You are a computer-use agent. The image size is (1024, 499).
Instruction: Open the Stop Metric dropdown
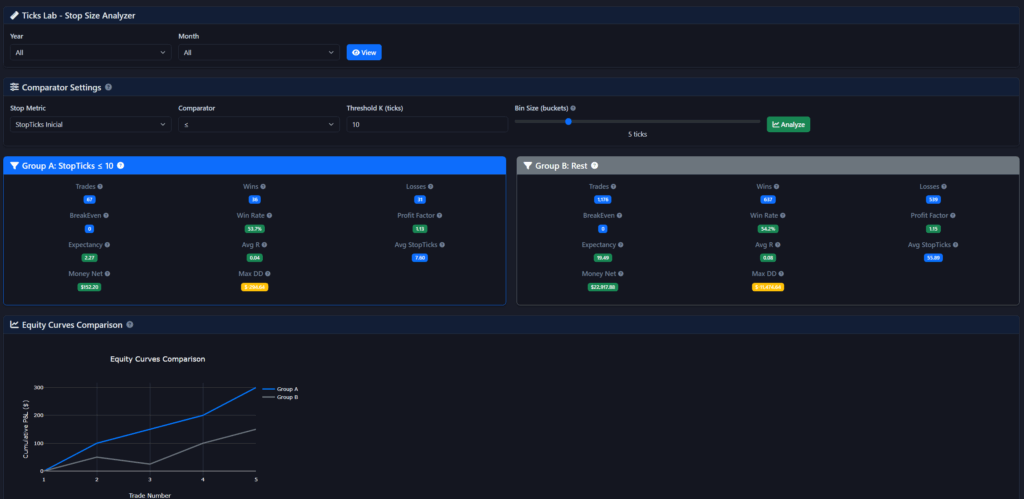(x=90, y=125)
